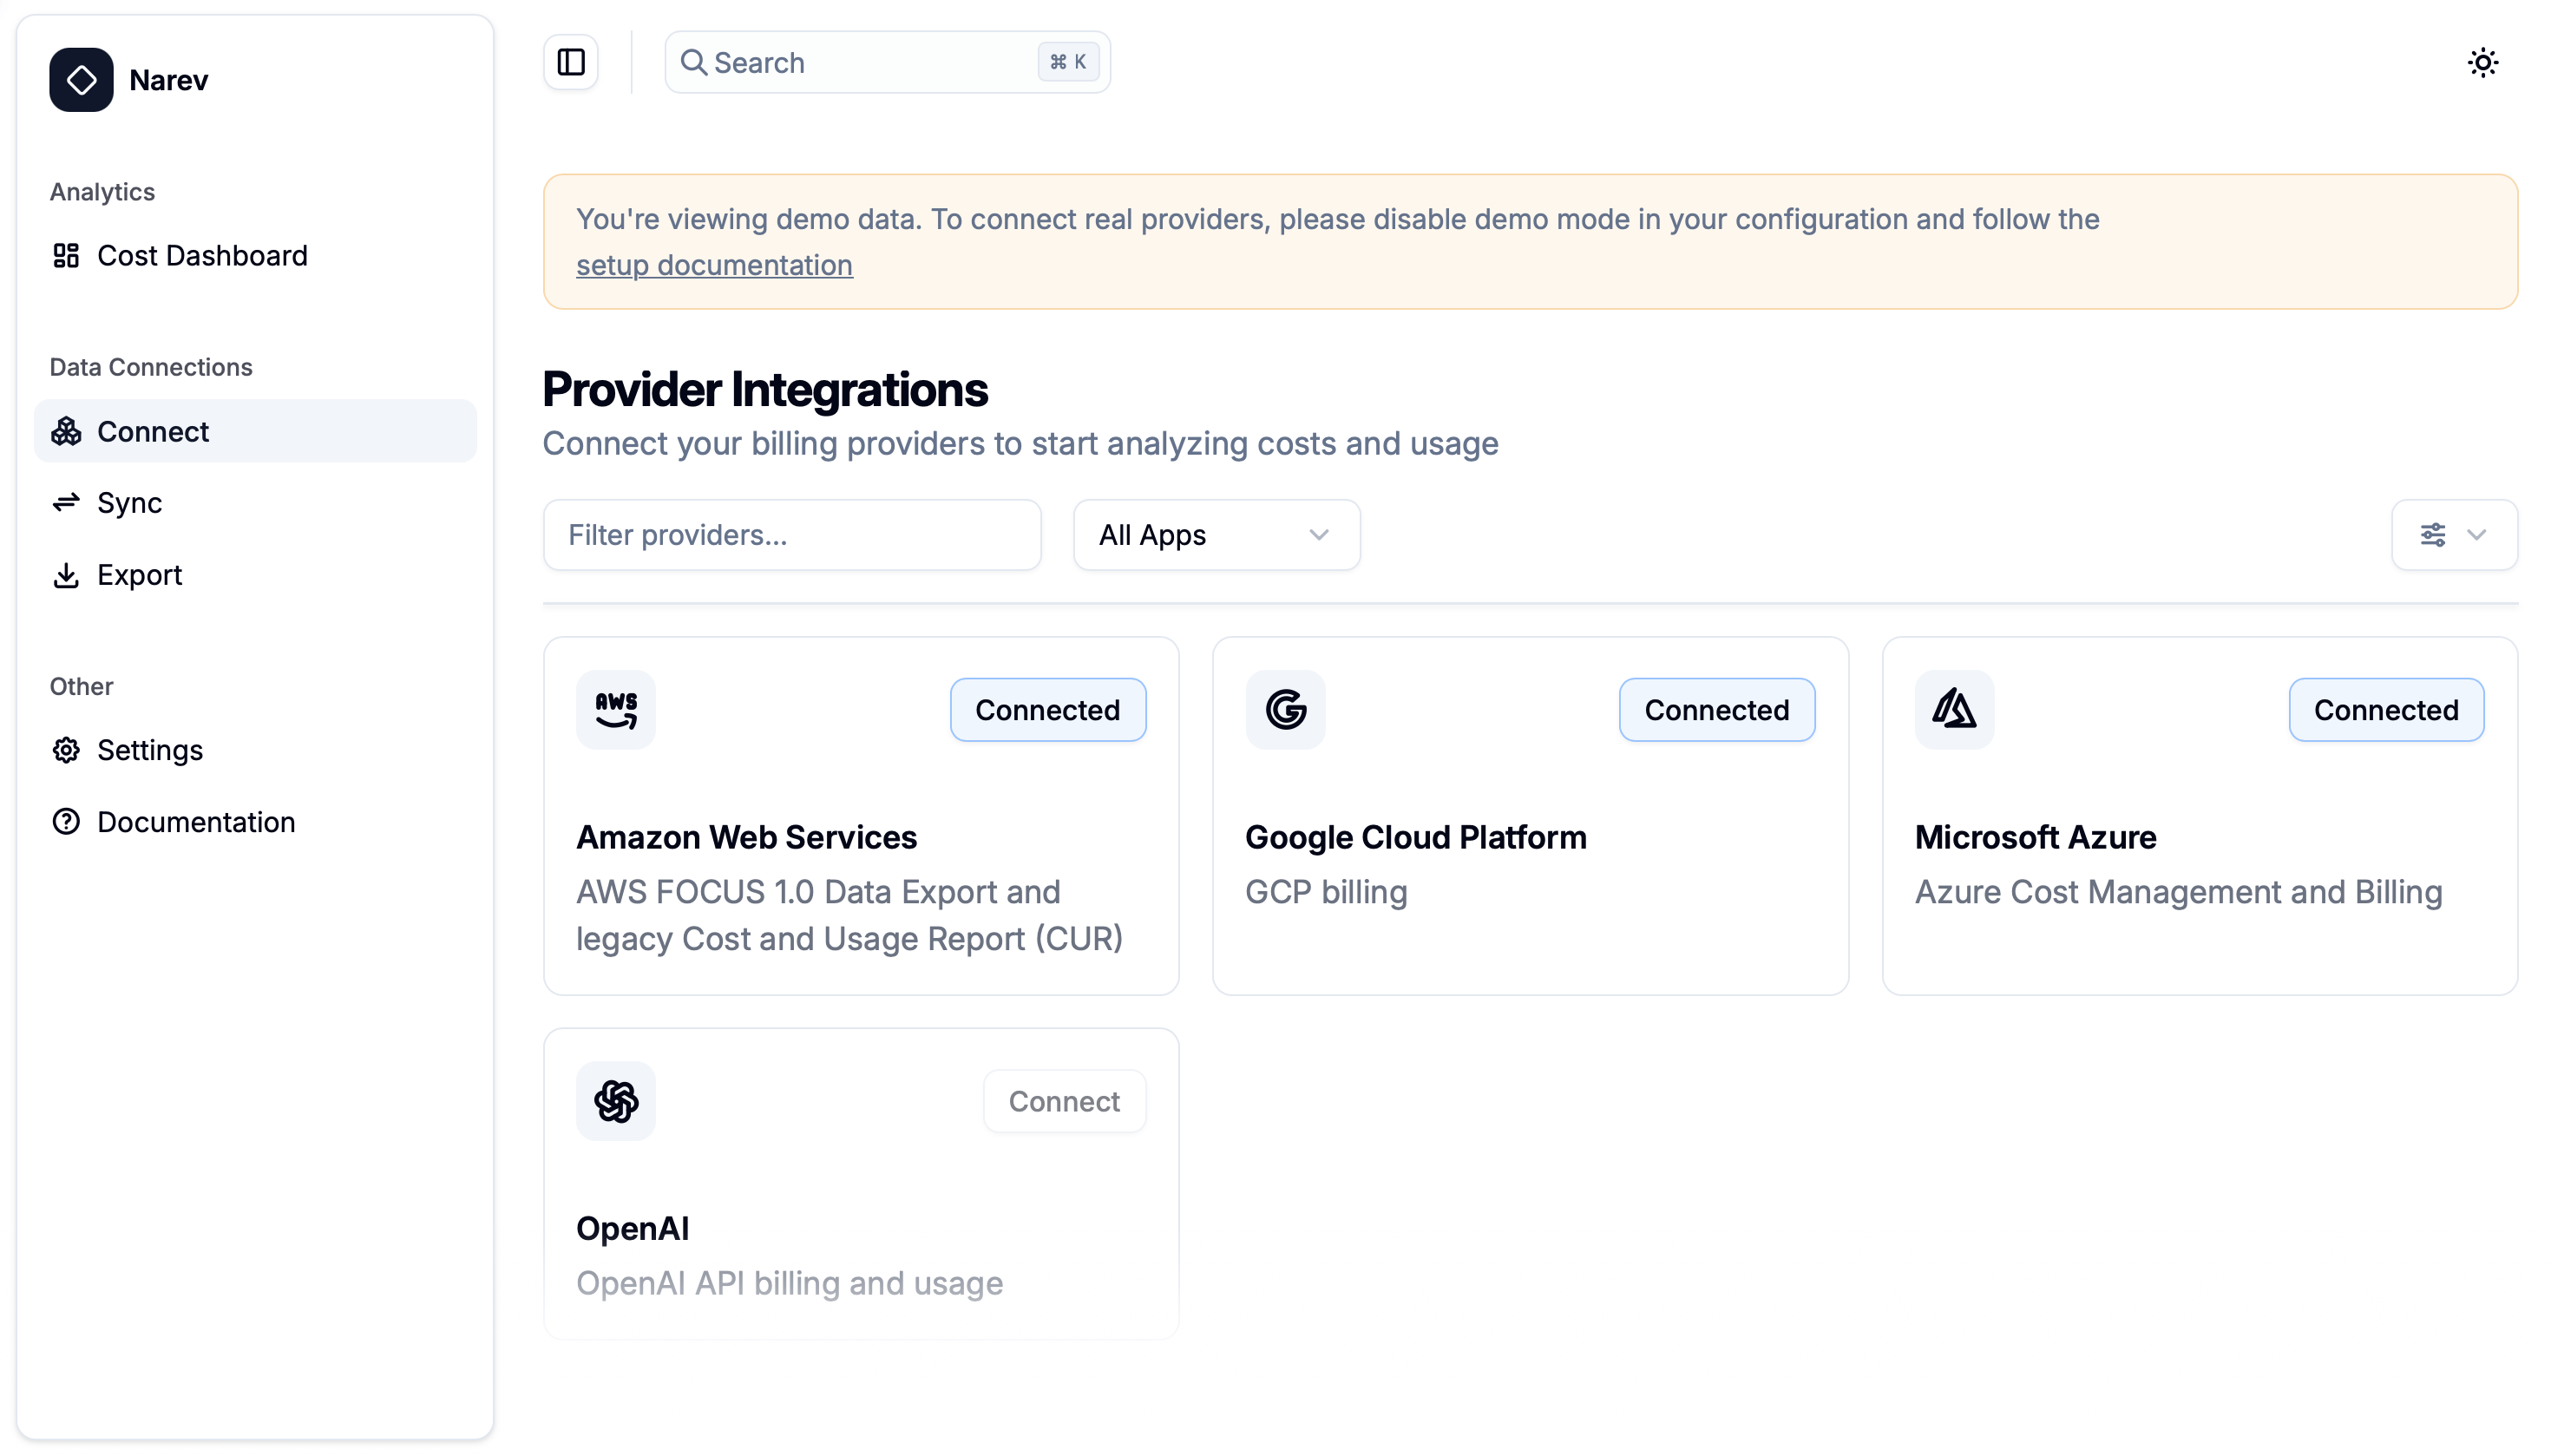This screenshot has height=1456, width=2551.
Task: Click the 'Data Connections' section label
Action: click(x=151, y=367)
